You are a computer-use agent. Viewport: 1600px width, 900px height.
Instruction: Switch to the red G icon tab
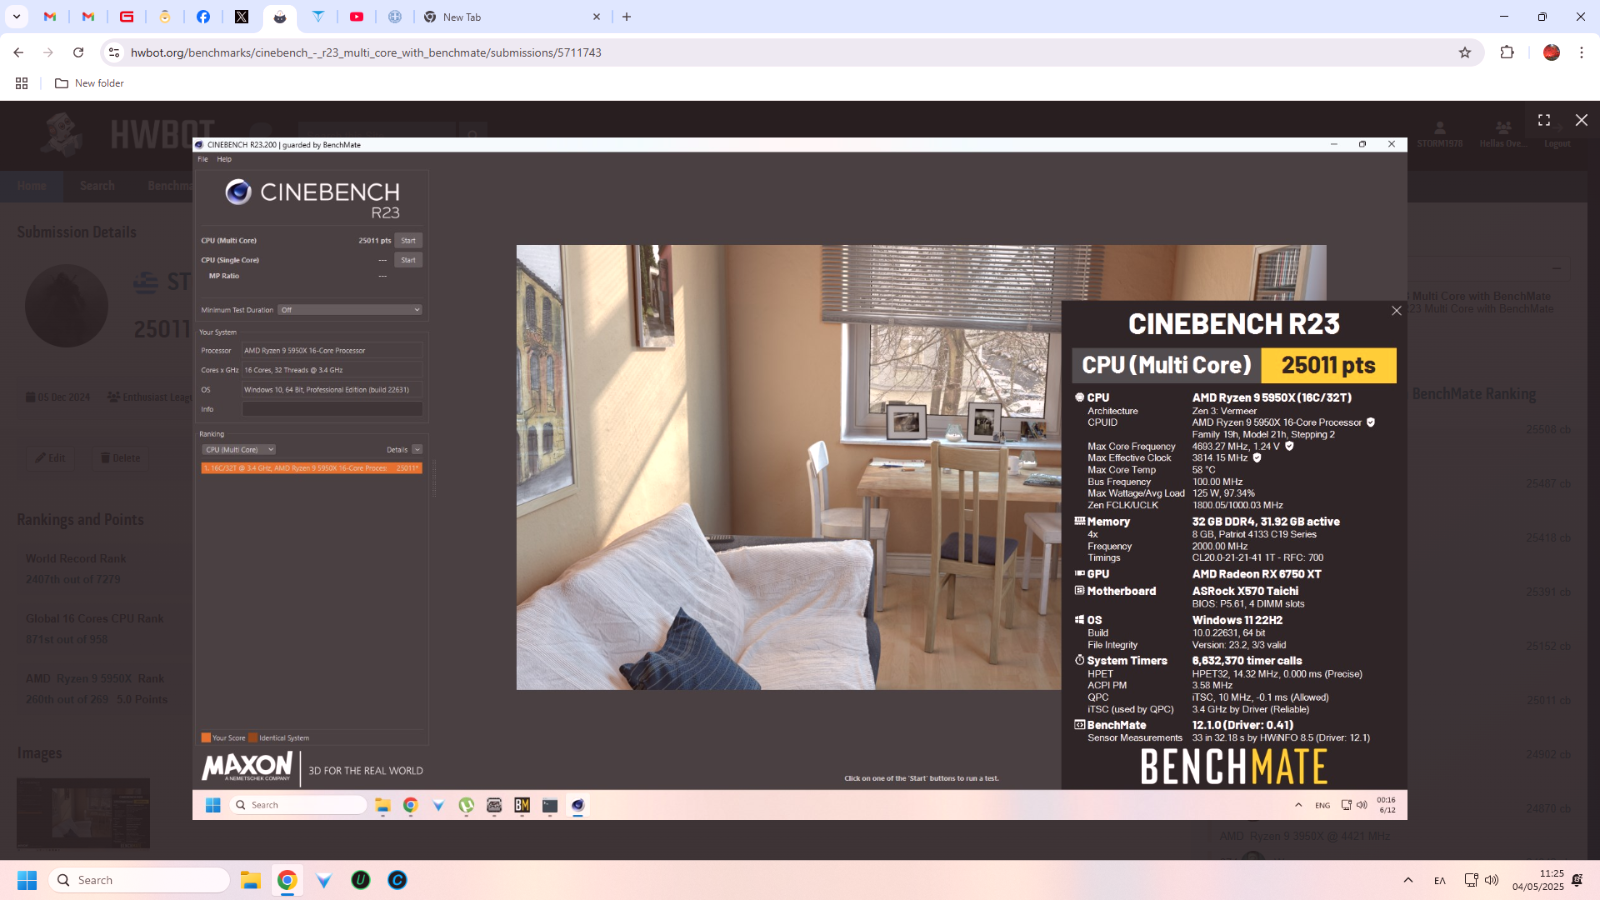pos(127,17)
